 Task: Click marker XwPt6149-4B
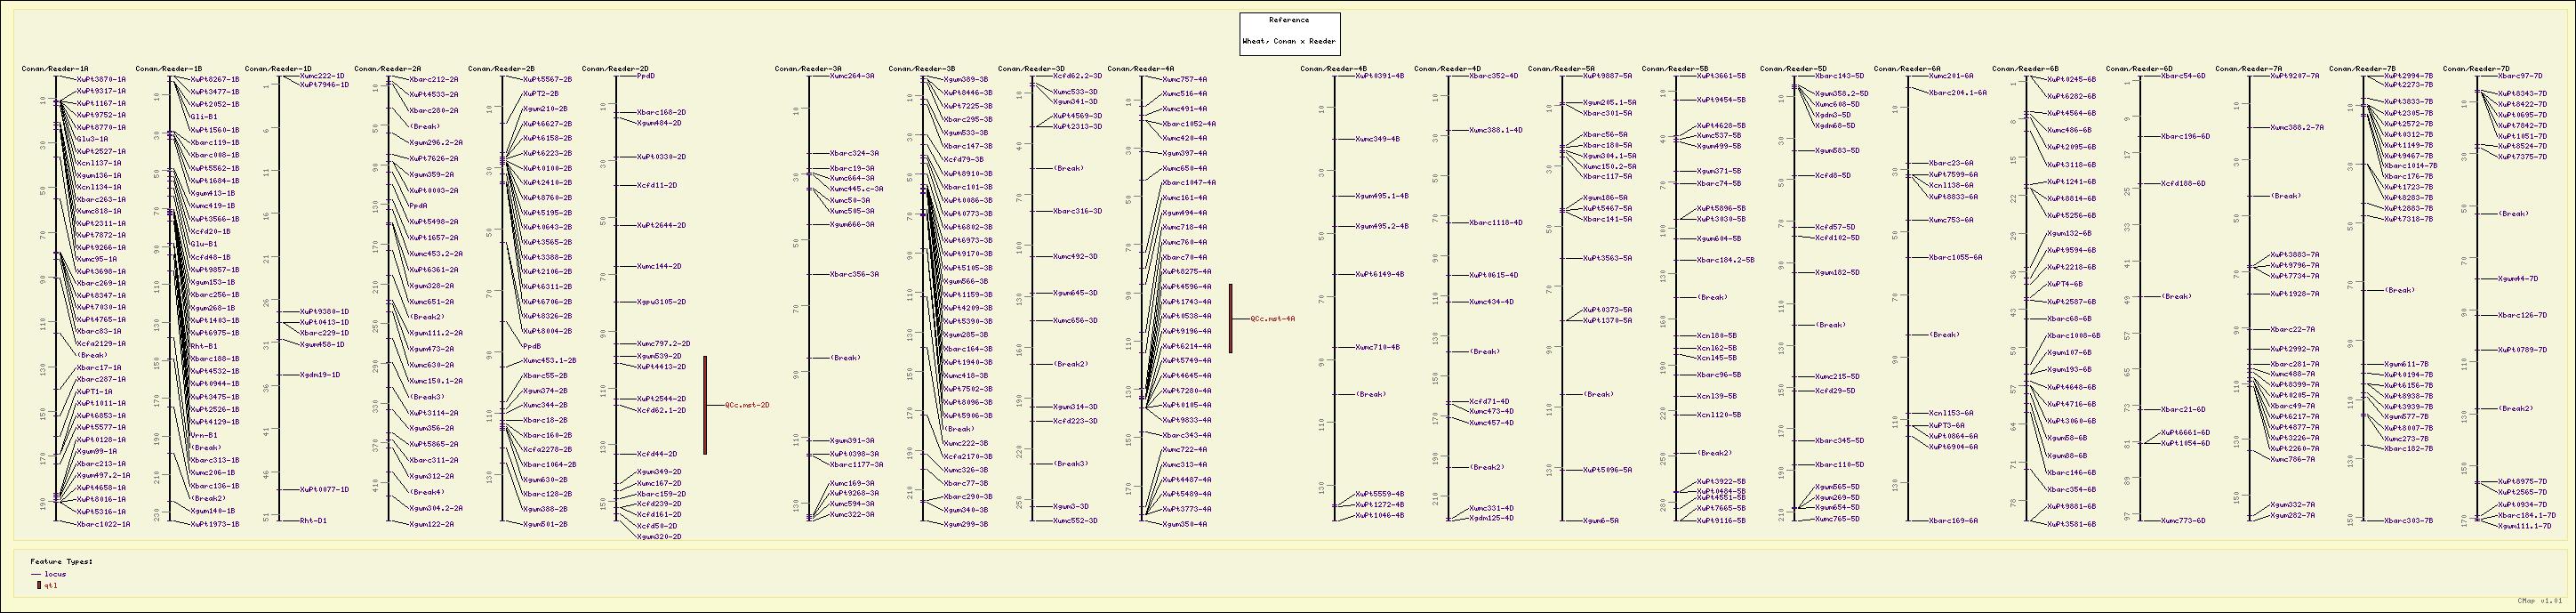pos(1379,274)
